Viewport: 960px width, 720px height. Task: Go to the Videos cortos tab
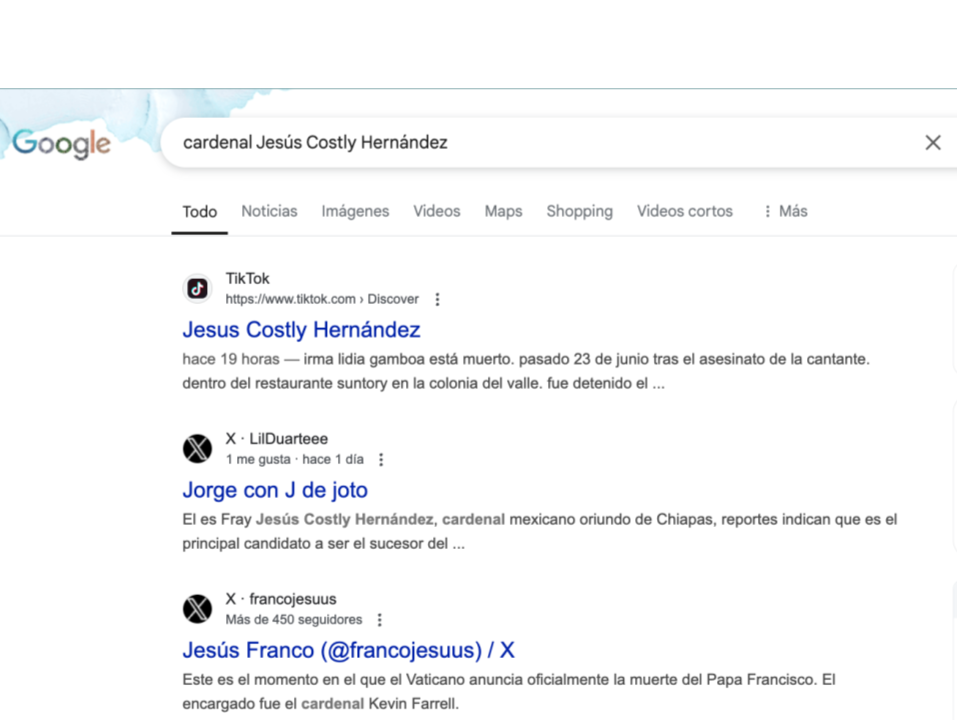point(684,211)
